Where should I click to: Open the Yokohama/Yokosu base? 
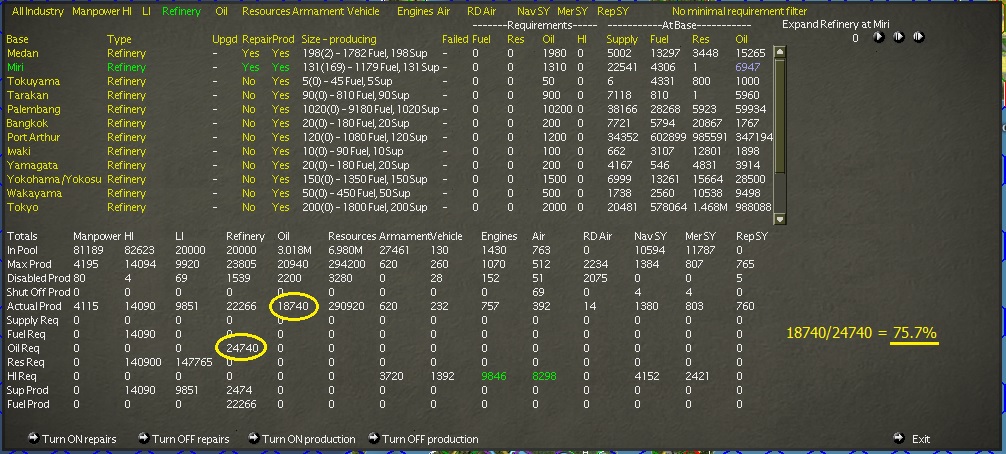click(54, 180)
